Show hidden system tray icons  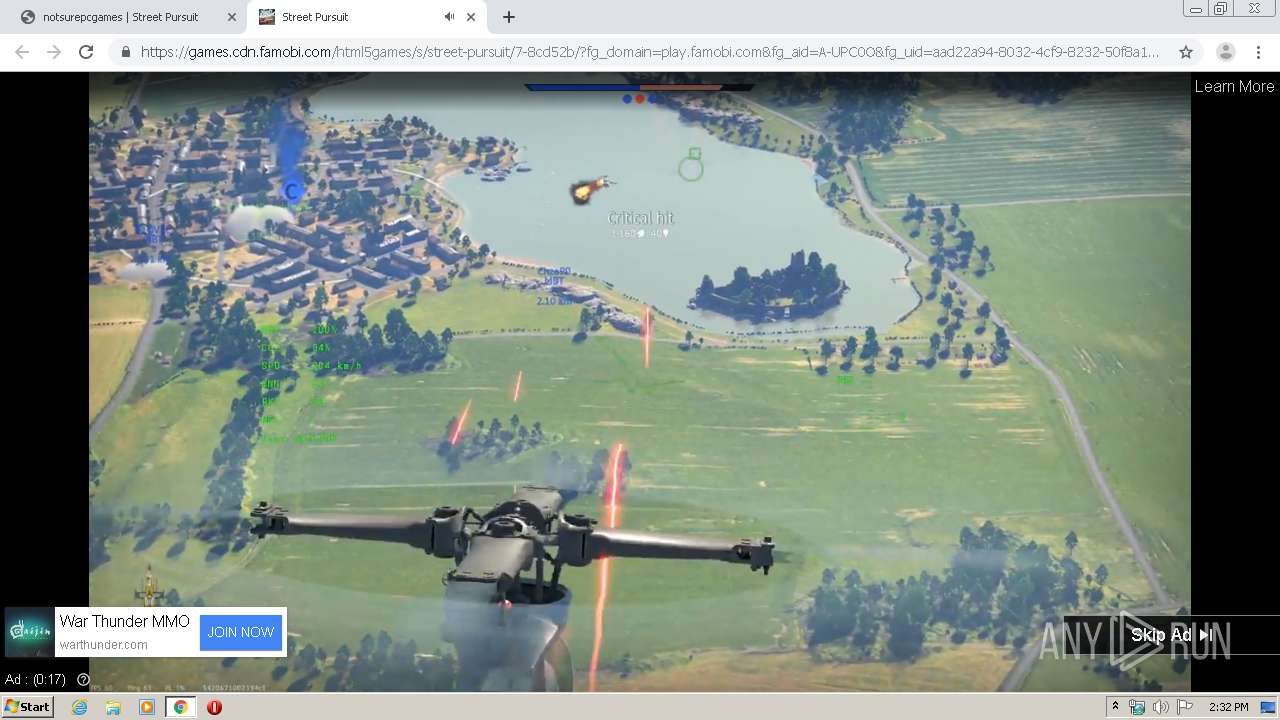point(1116,707)
